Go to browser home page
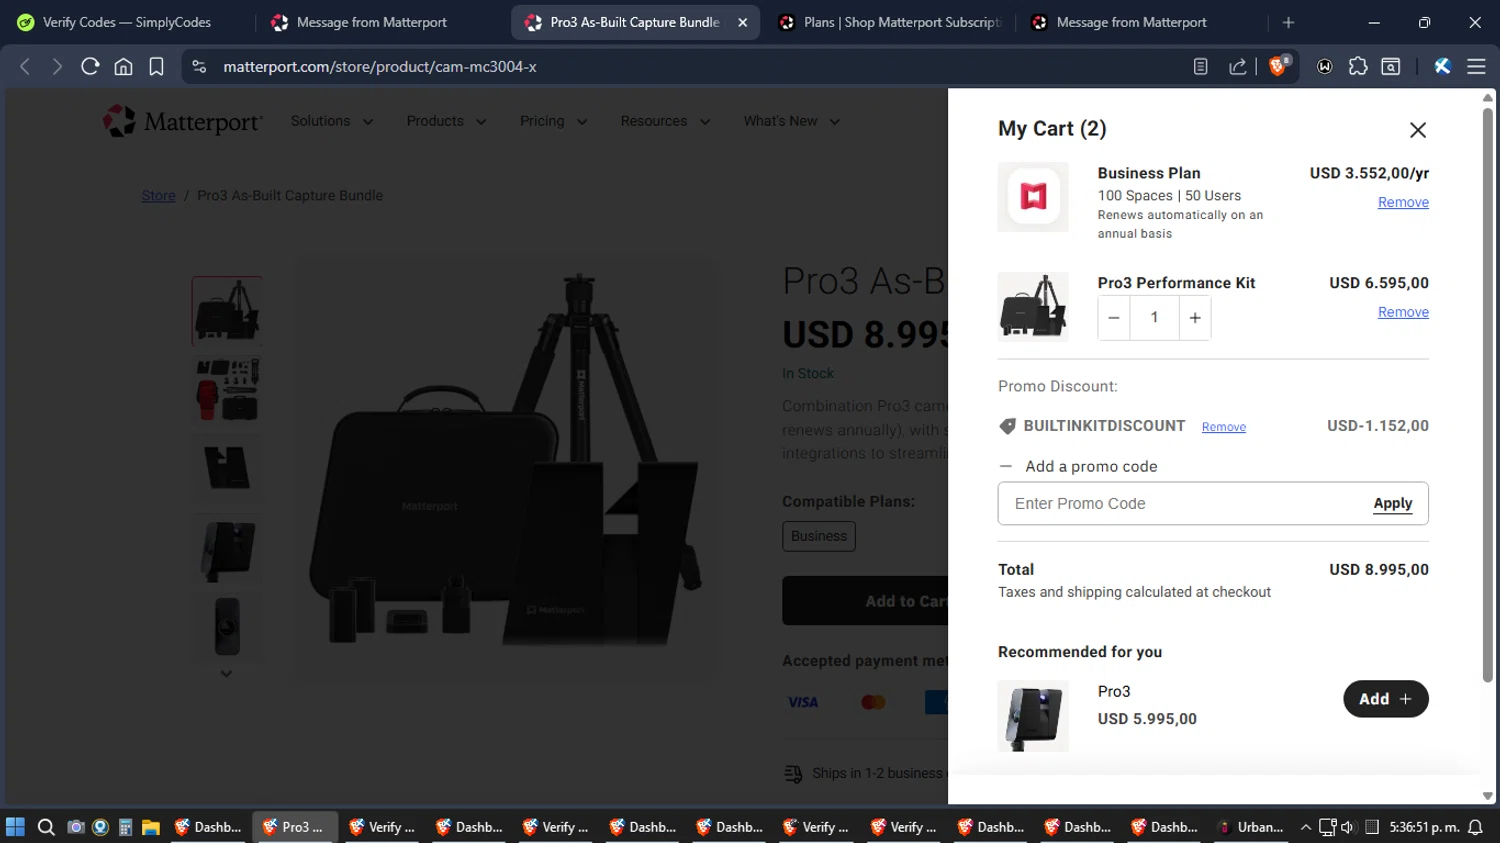Screen dimensions: 1500x843 123,66
